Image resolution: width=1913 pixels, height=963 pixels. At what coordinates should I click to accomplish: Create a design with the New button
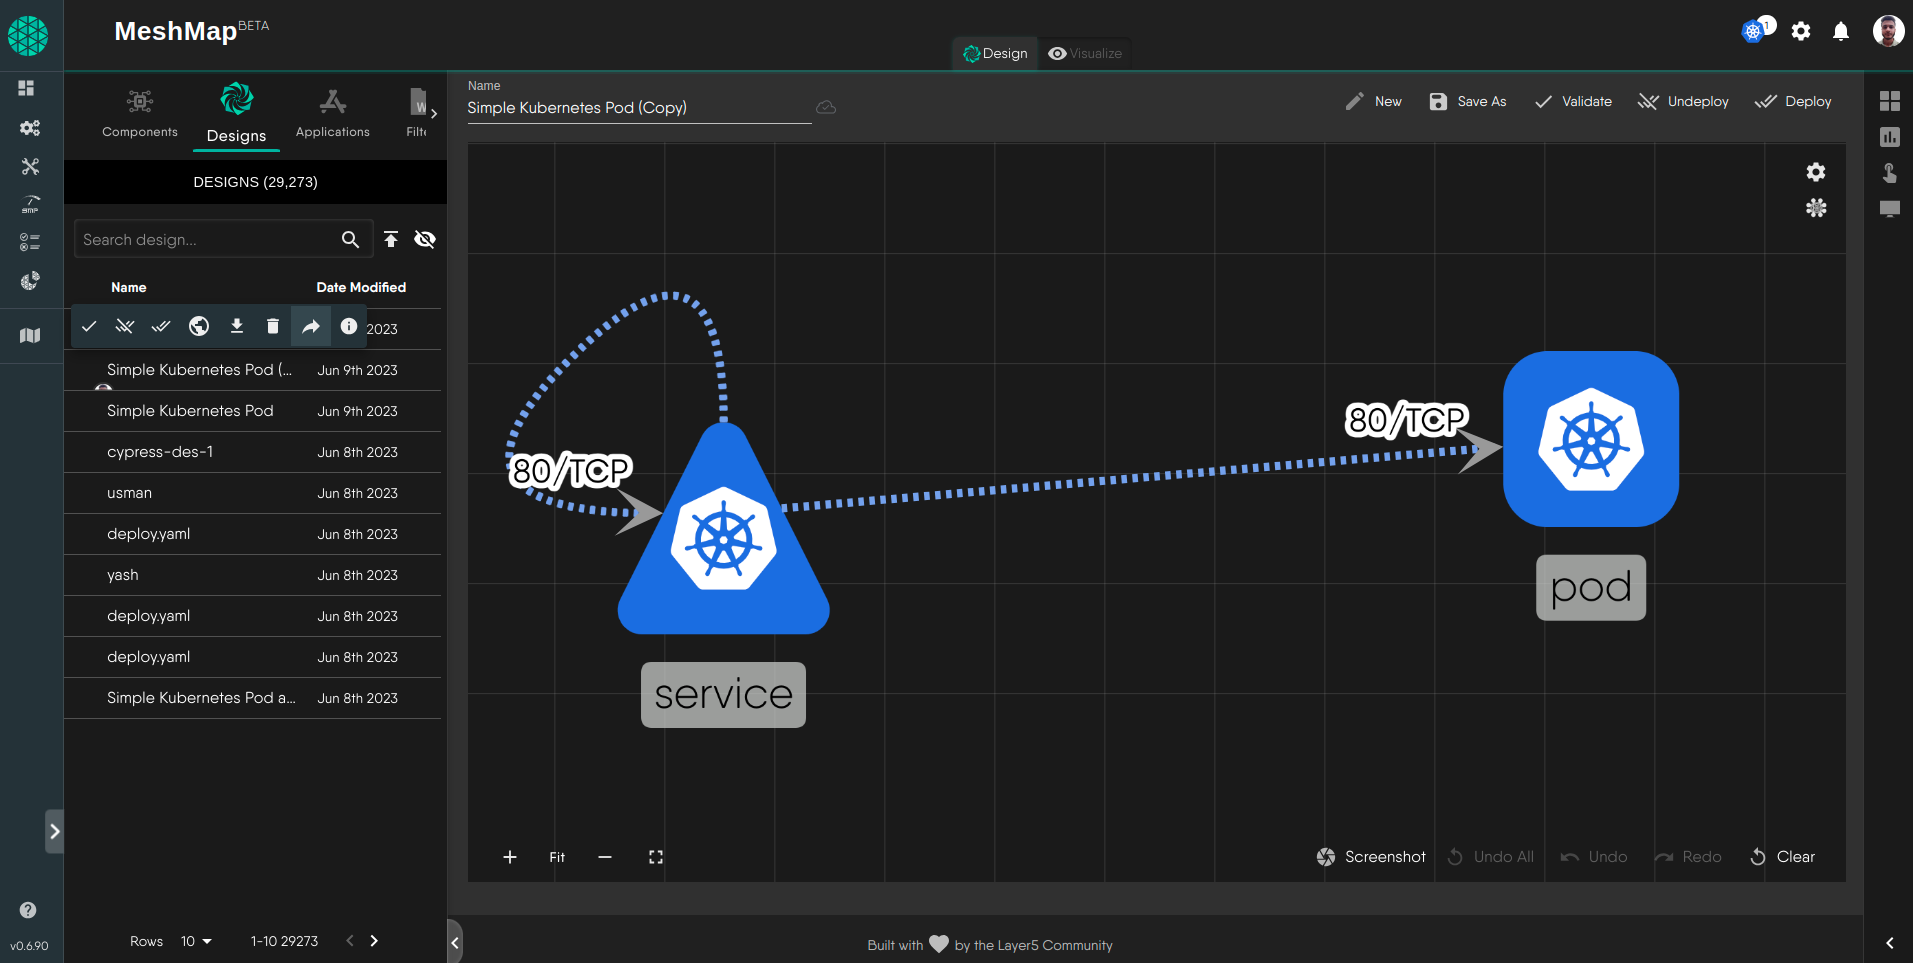point(1373,101)
